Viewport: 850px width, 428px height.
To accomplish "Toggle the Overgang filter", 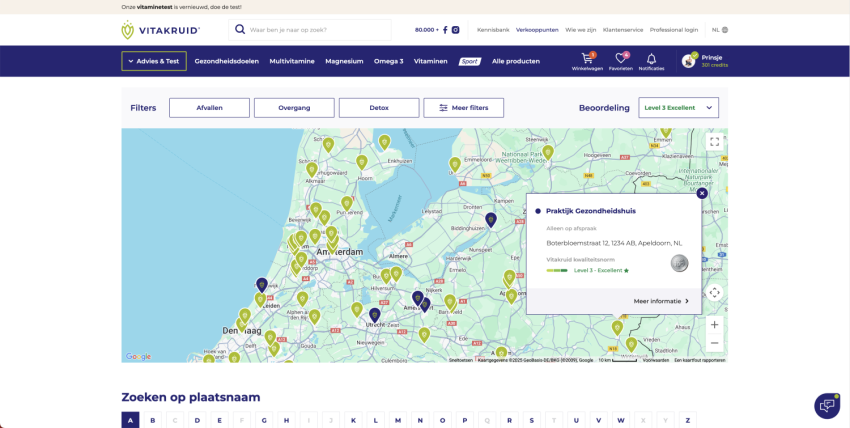I will [294, 108].
